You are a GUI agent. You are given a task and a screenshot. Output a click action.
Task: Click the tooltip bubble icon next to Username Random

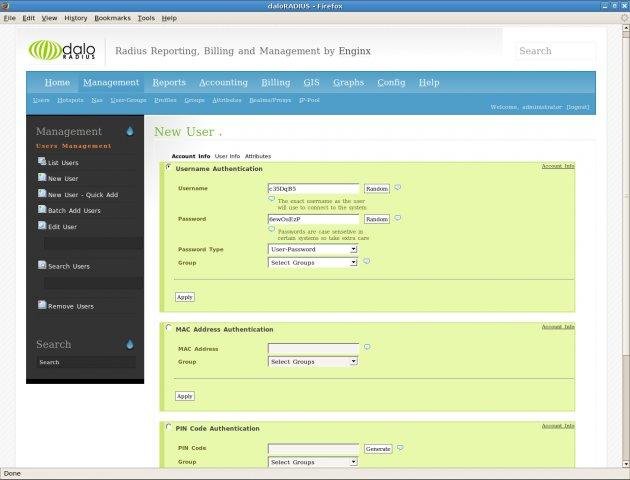[x=397, y=188]
